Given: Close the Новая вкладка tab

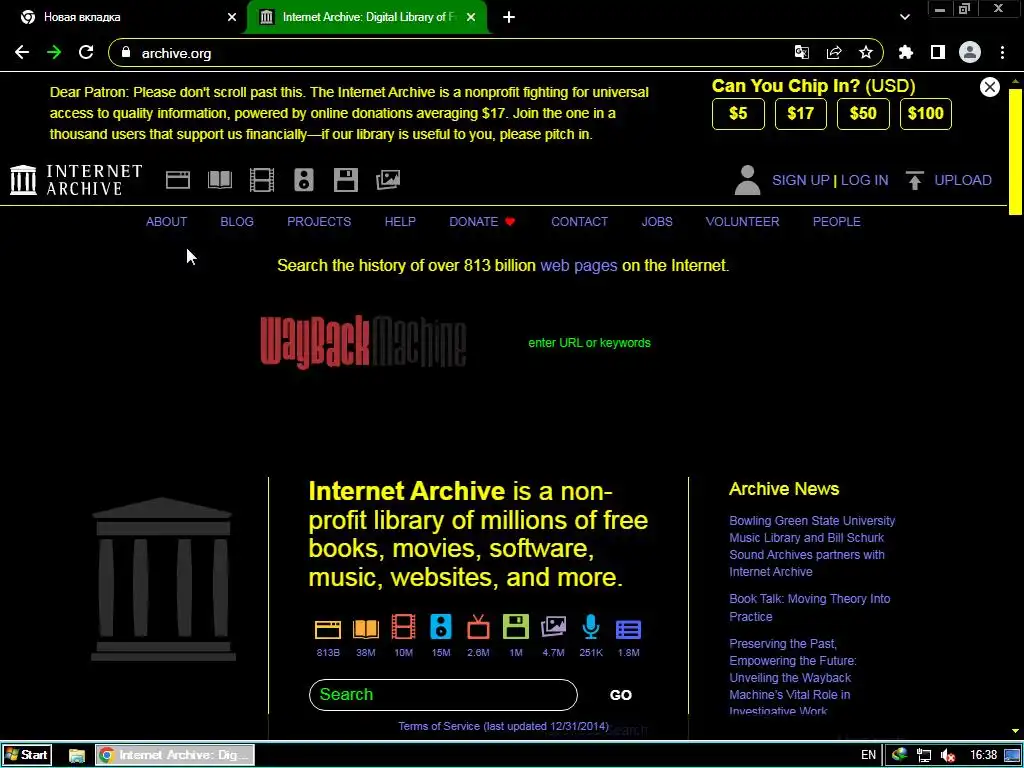Looking at the screenshot, I should point(232,17).
